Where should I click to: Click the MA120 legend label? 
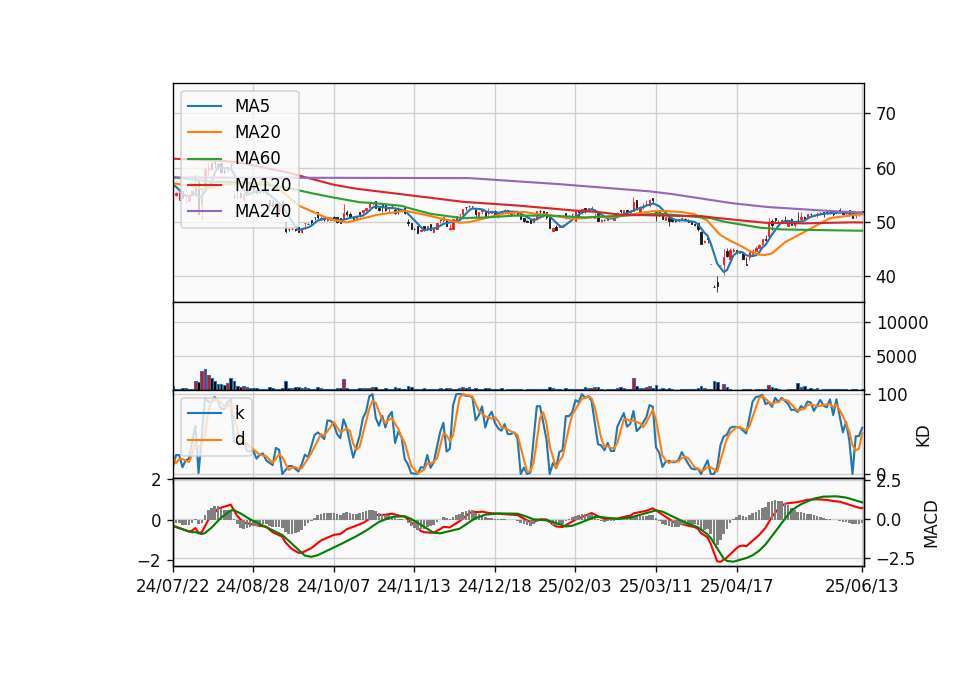coord(263,185)
